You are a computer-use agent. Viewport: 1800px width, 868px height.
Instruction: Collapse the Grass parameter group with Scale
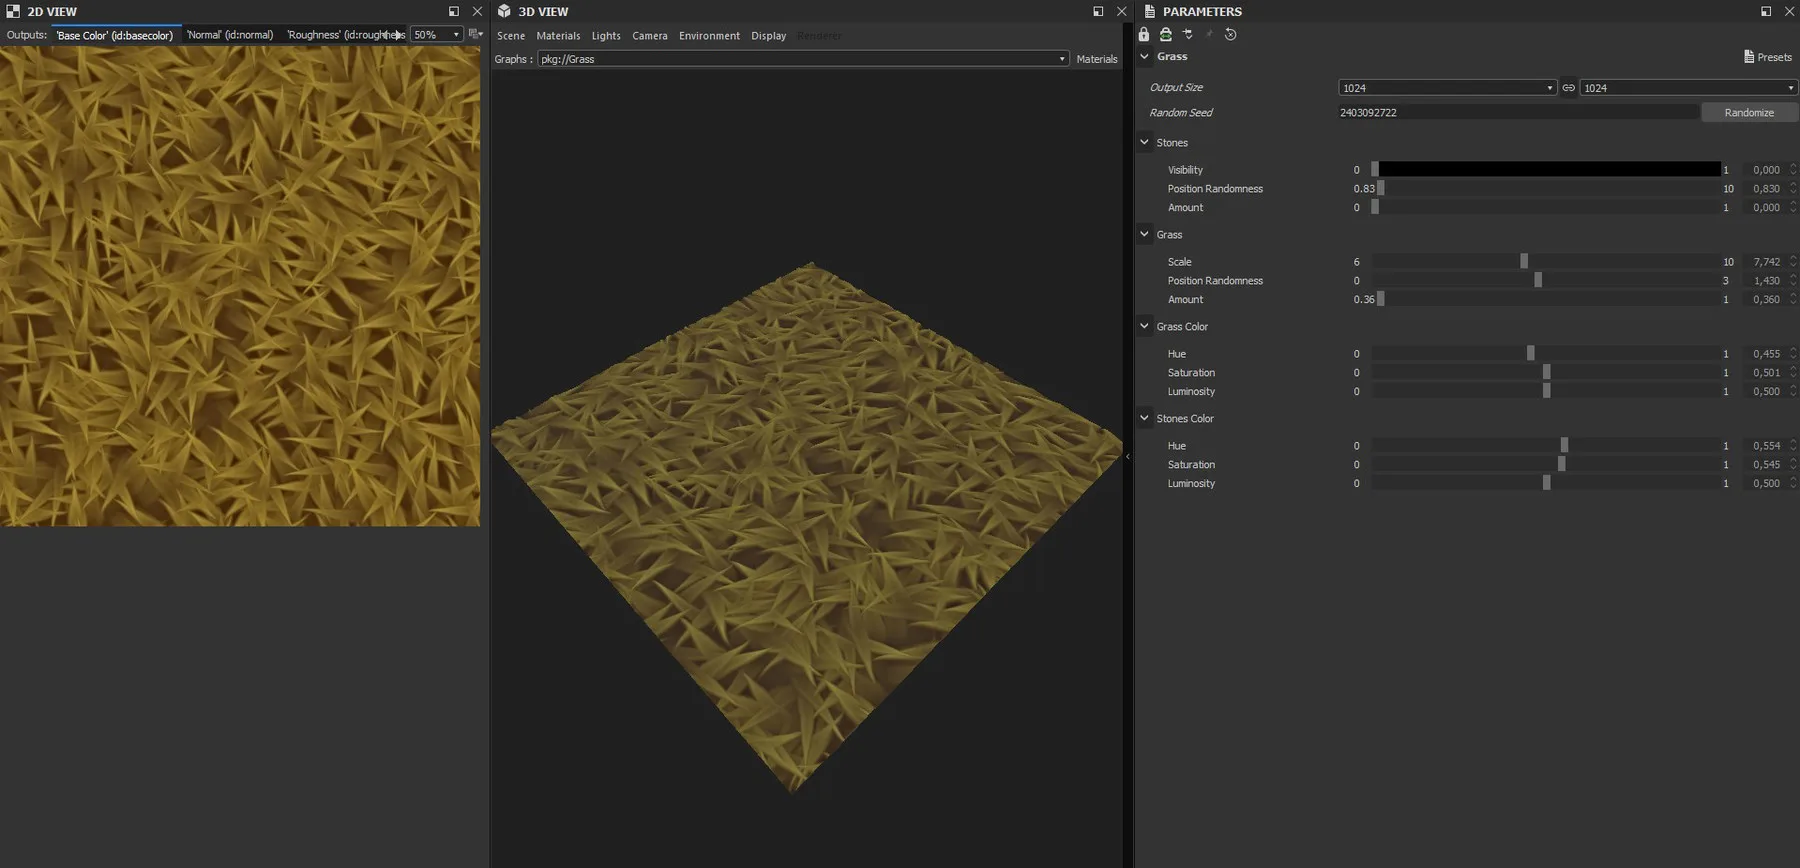[x=1145, y=234]
